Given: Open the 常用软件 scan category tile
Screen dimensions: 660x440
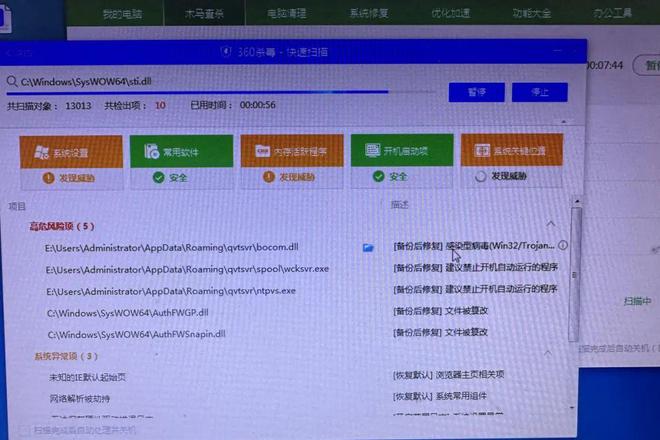Looking at the screenshot, I should 181,151.
